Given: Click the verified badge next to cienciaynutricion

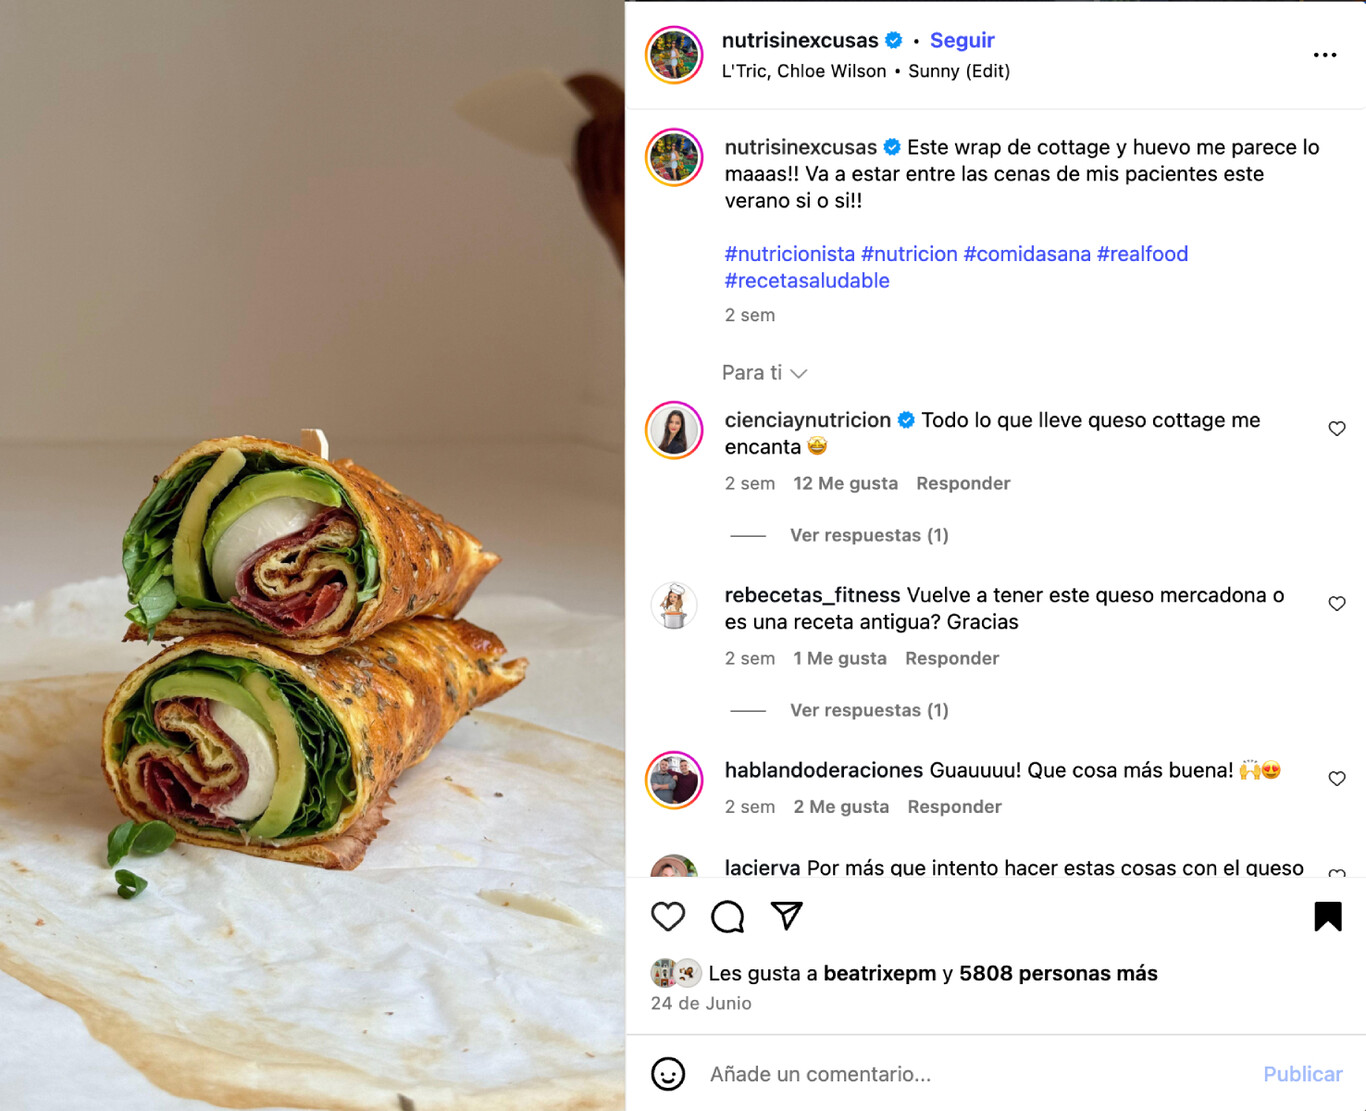Looking at the screenshot, I should click(906, 420).
